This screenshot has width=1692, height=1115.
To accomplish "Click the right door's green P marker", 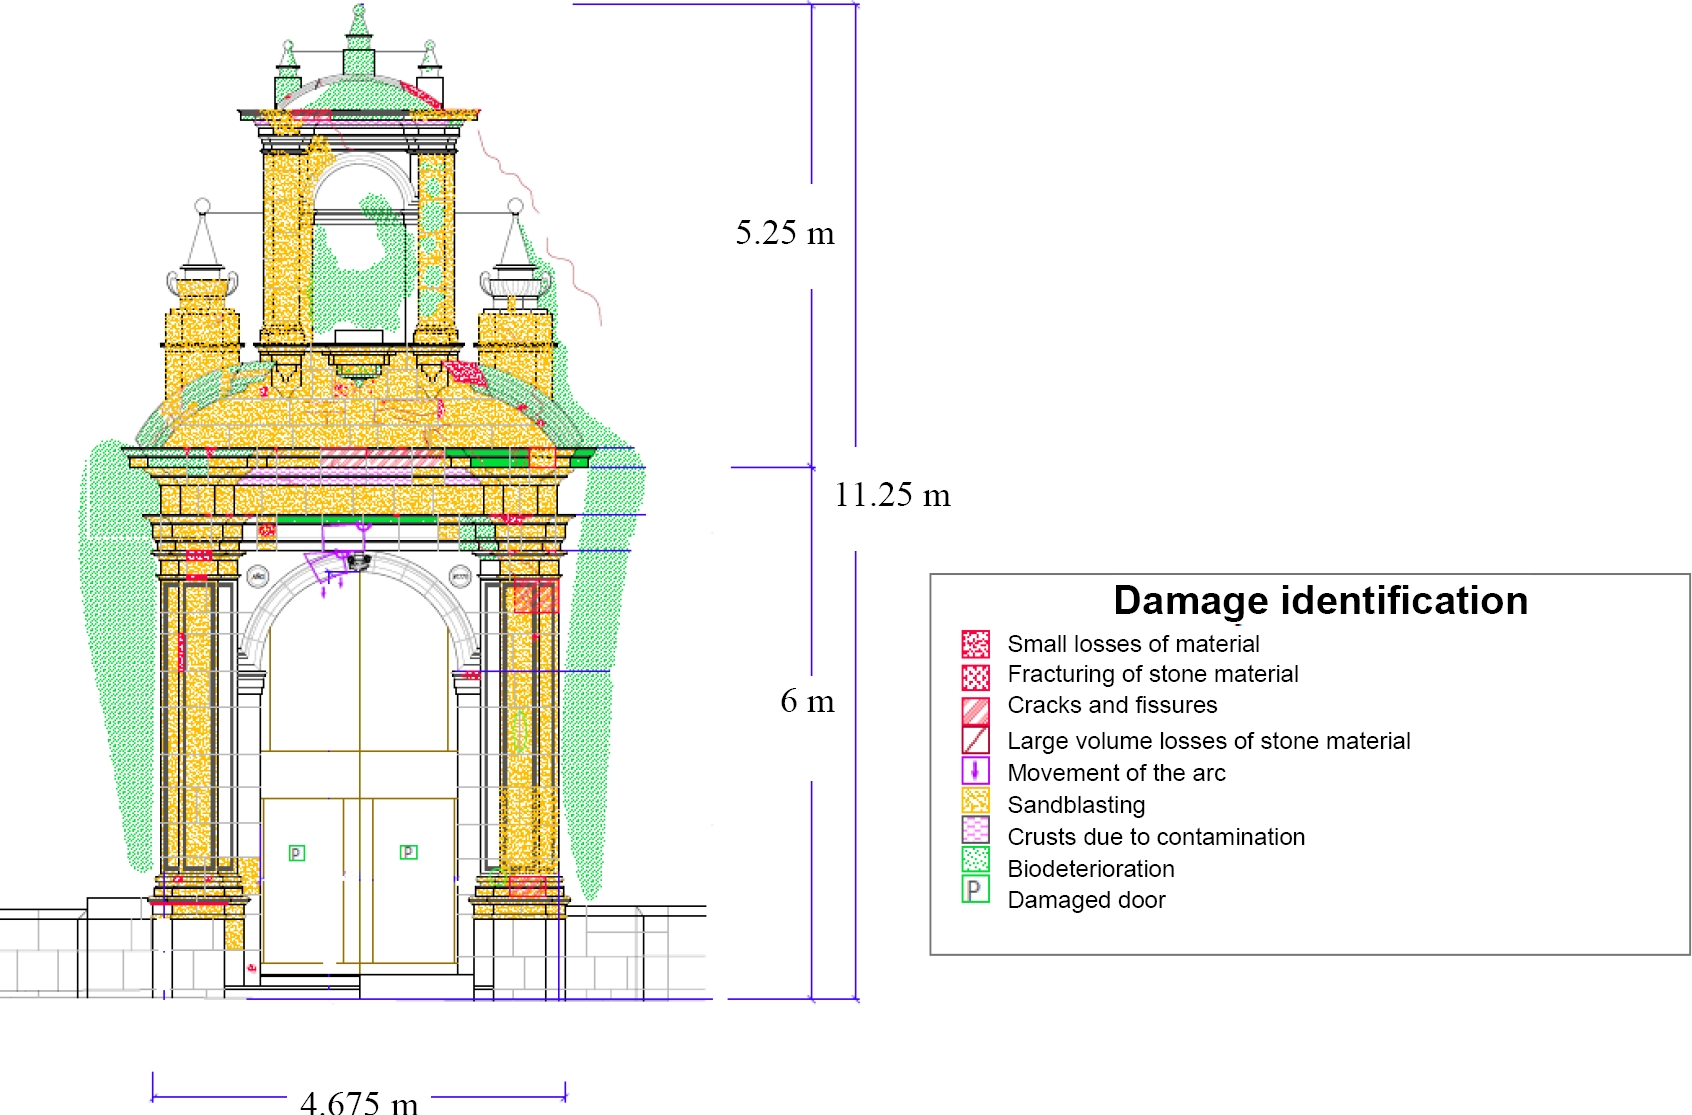I will pos(408,852).
